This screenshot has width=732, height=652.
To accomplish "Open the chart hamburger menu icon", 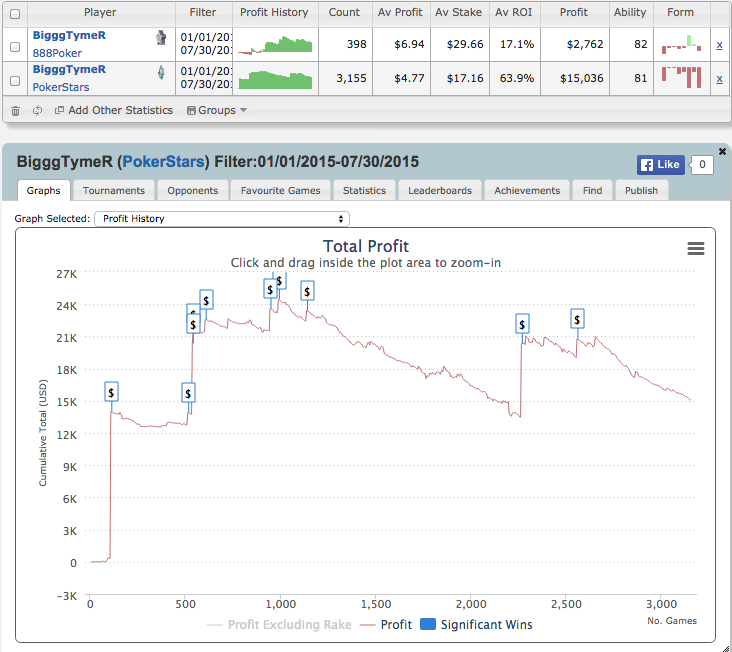I will tap(696, 248).
